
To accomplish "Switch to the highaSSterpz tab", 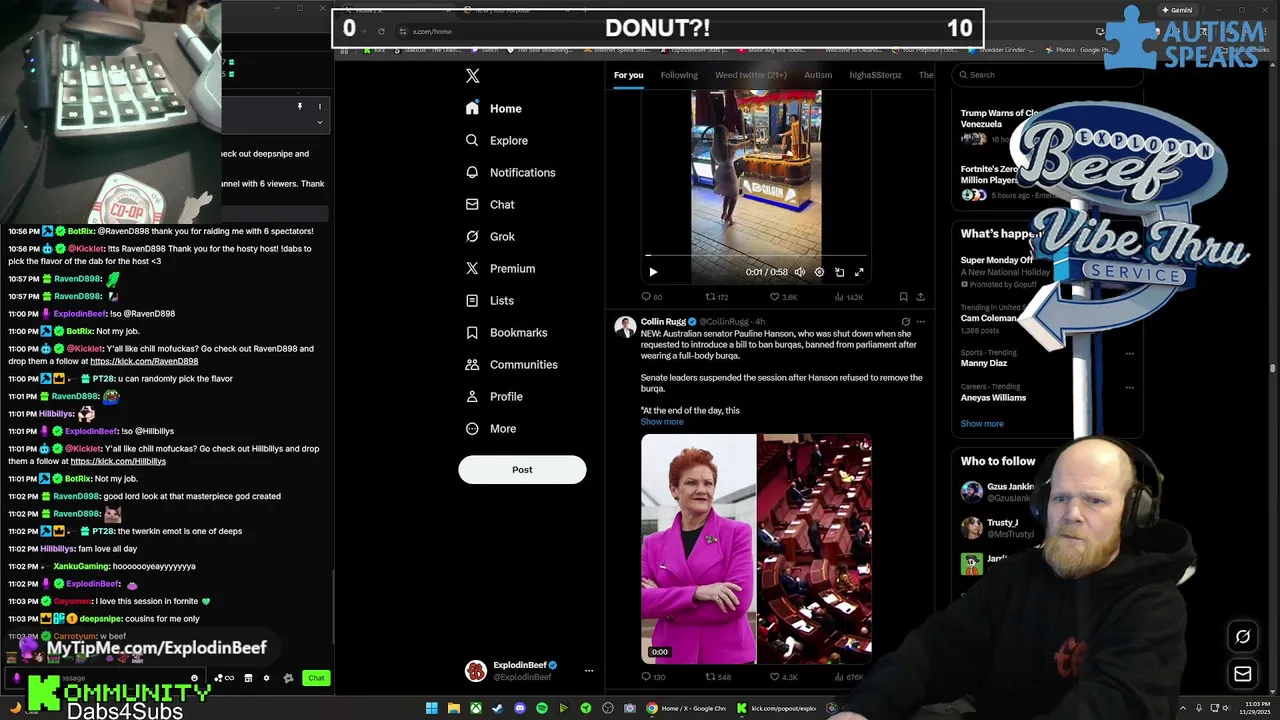I will [x=875, y=75].
